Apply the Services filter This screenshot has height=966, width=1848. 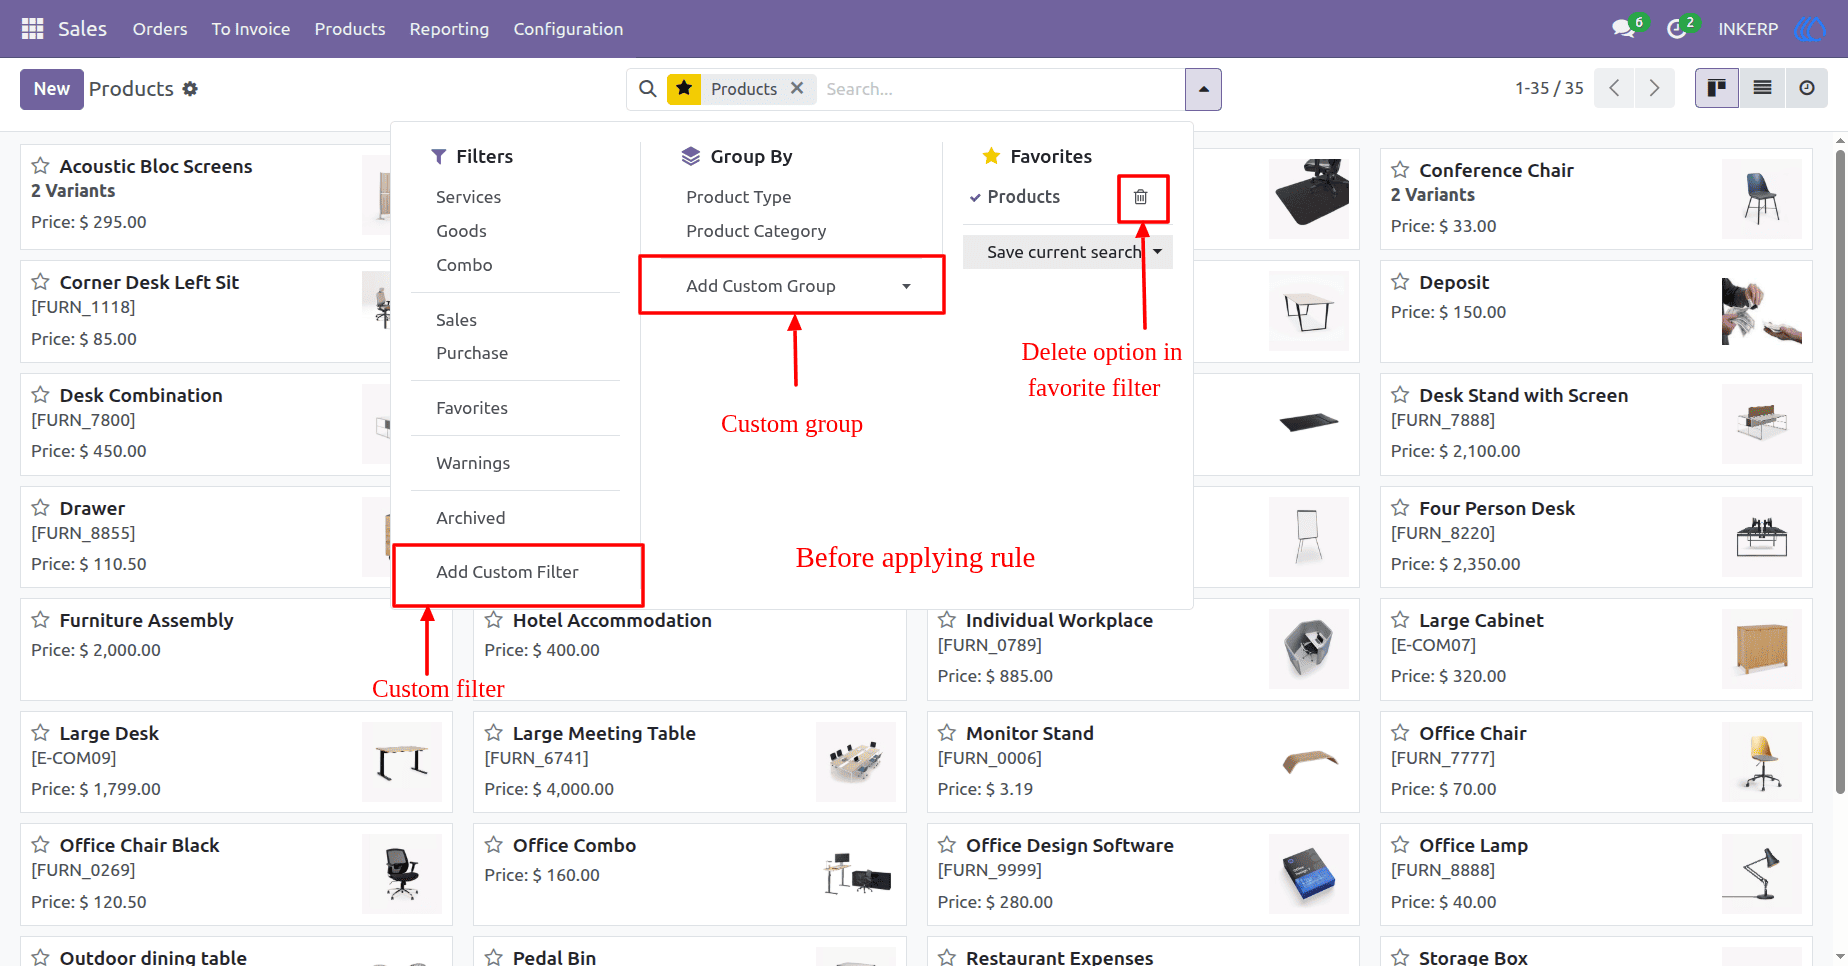468,197
